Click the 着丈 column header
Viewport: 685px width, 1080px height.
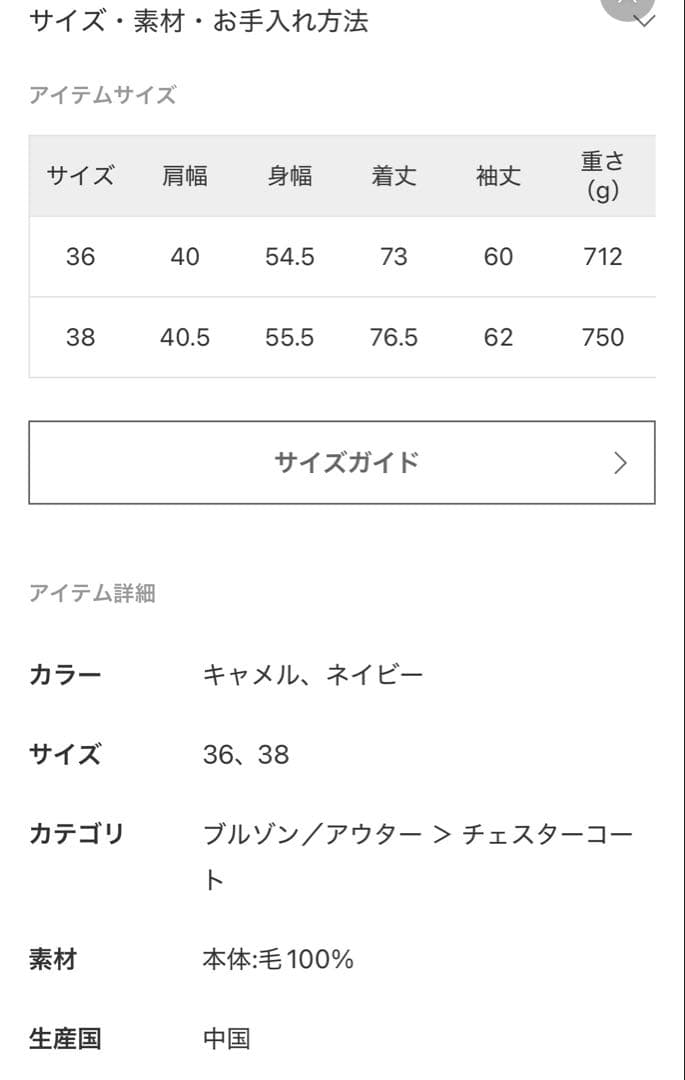pos(394,176)
